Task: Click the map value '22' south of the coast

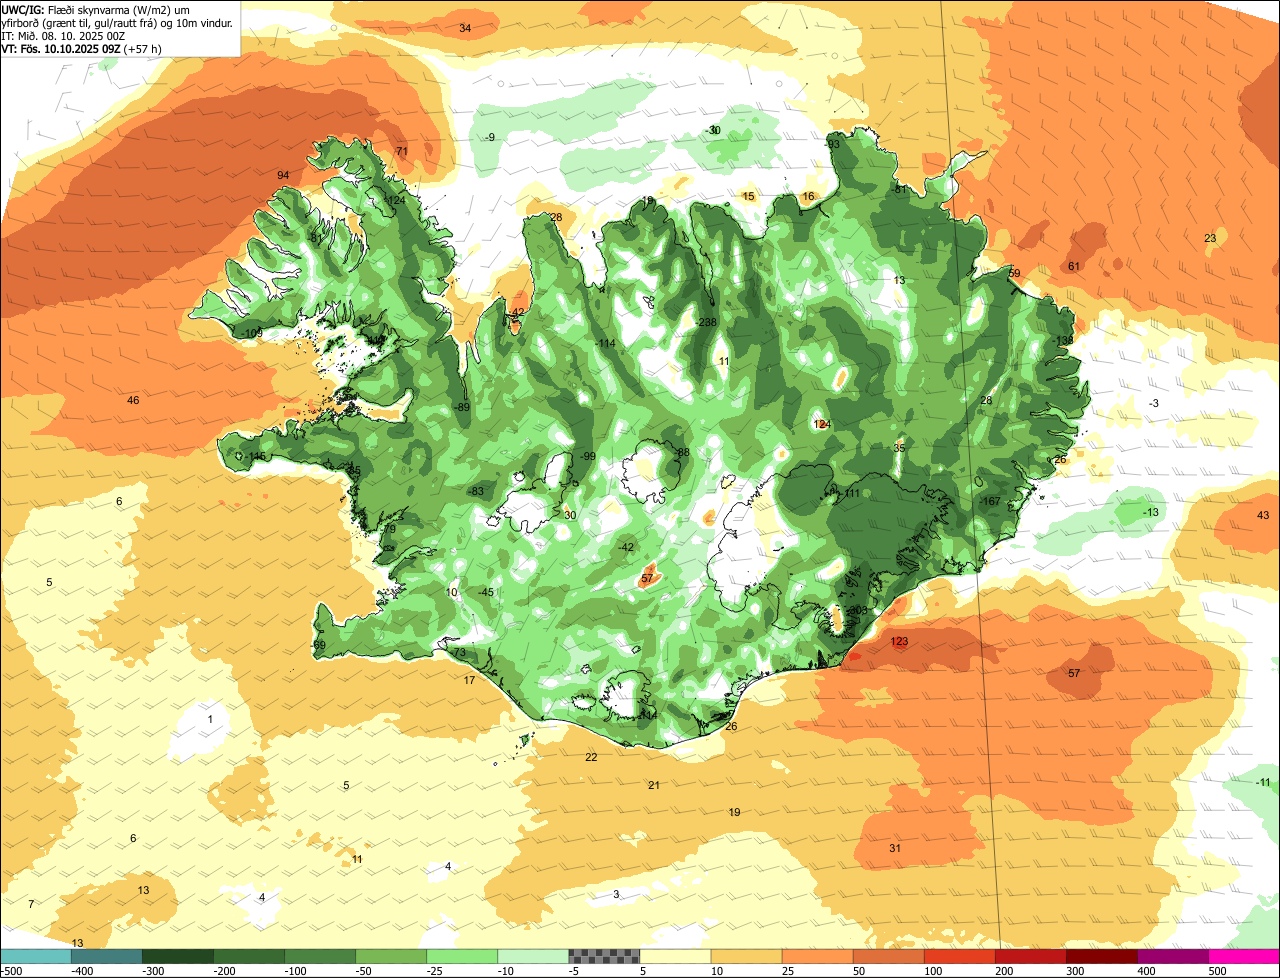Action: (x=591, y=758)
